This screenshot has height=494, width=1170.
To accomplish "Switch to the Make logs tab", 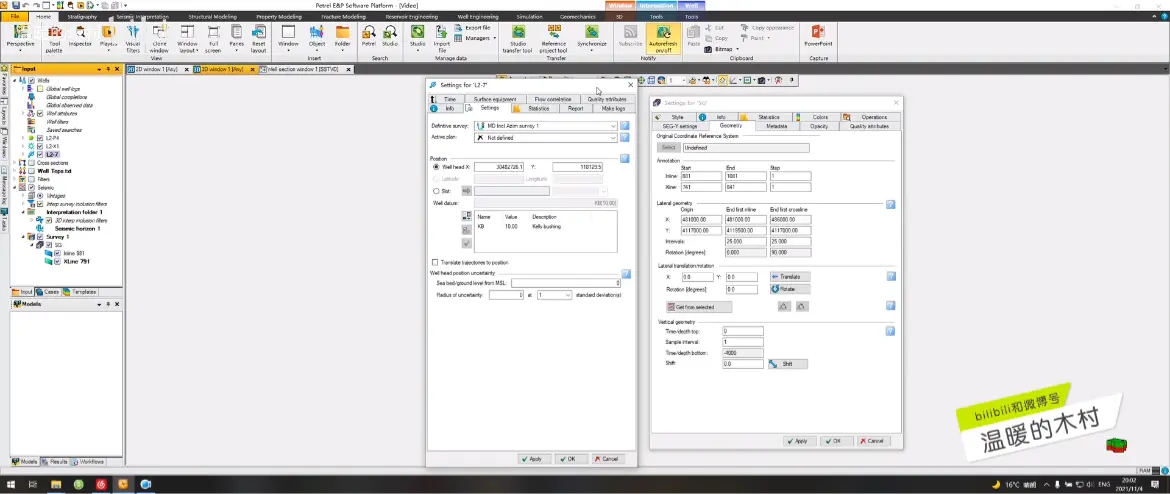I will 613,109.
